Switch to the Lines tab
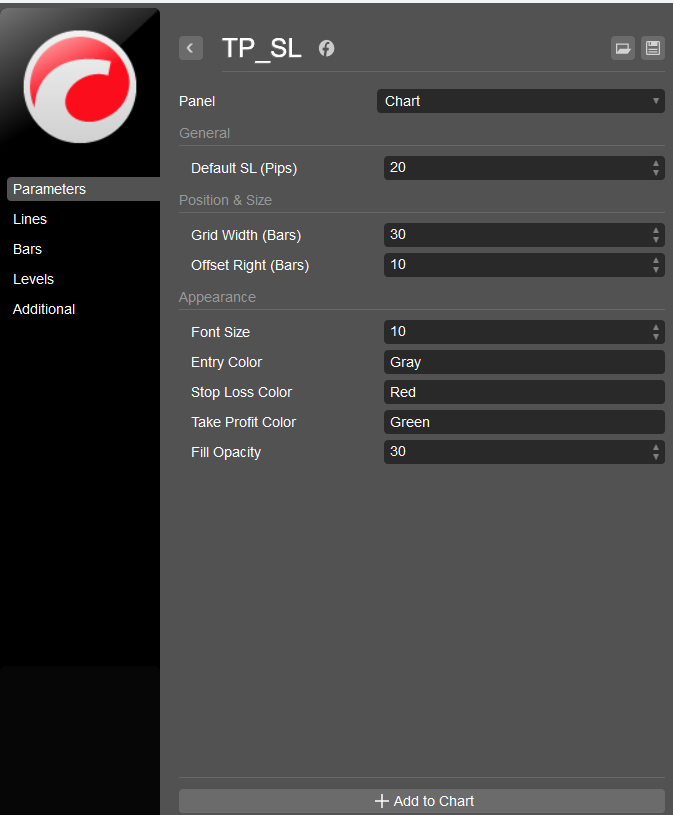 point(30,219)
